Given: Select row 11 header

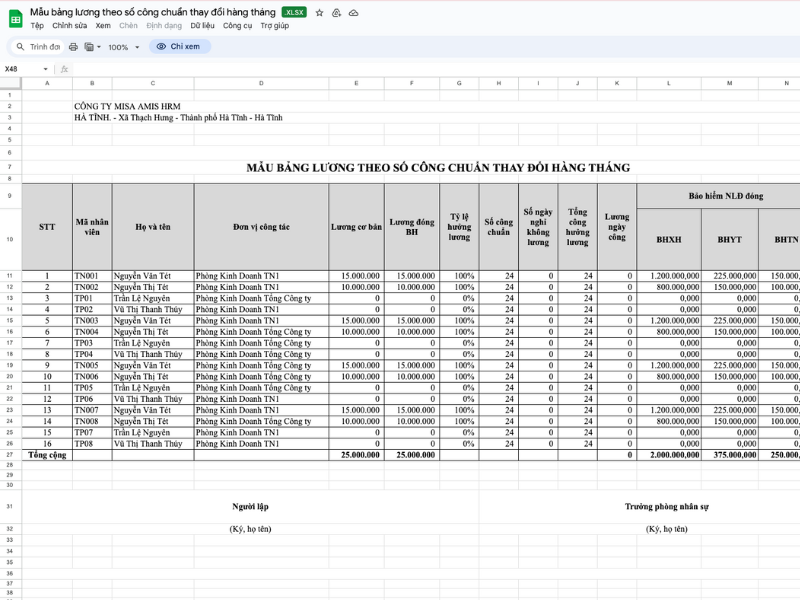Looking at the screenshot, I should coord(10,275).
